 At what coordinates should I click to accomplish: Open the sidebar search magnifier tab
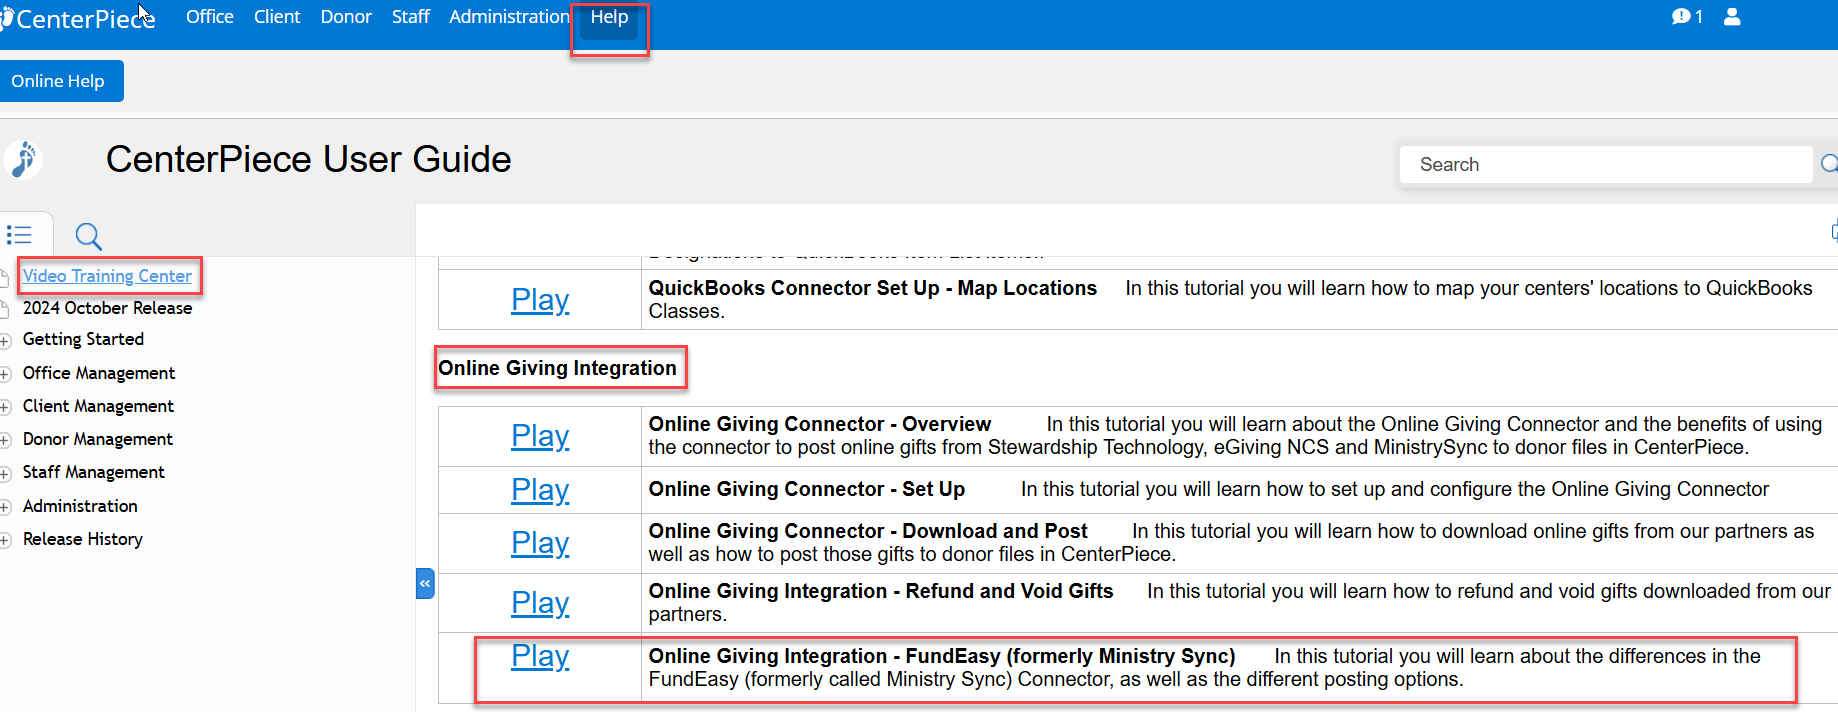(88, 236)
